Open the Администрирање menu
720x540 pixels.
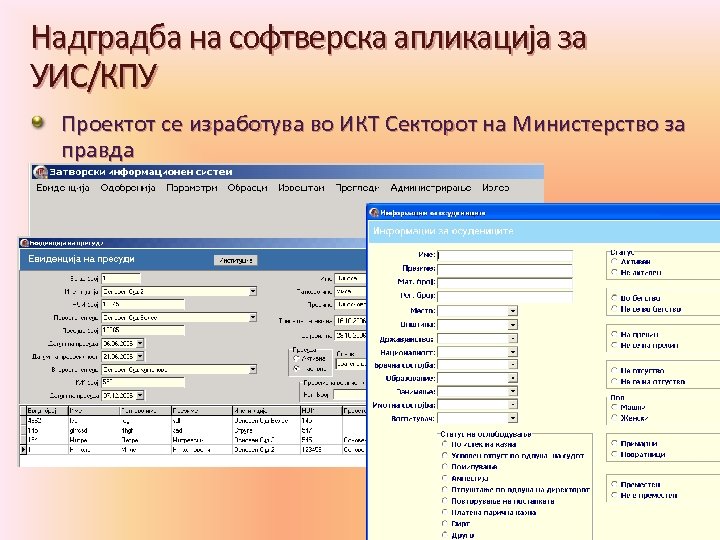pyautogui.click(x=431, y=188)
